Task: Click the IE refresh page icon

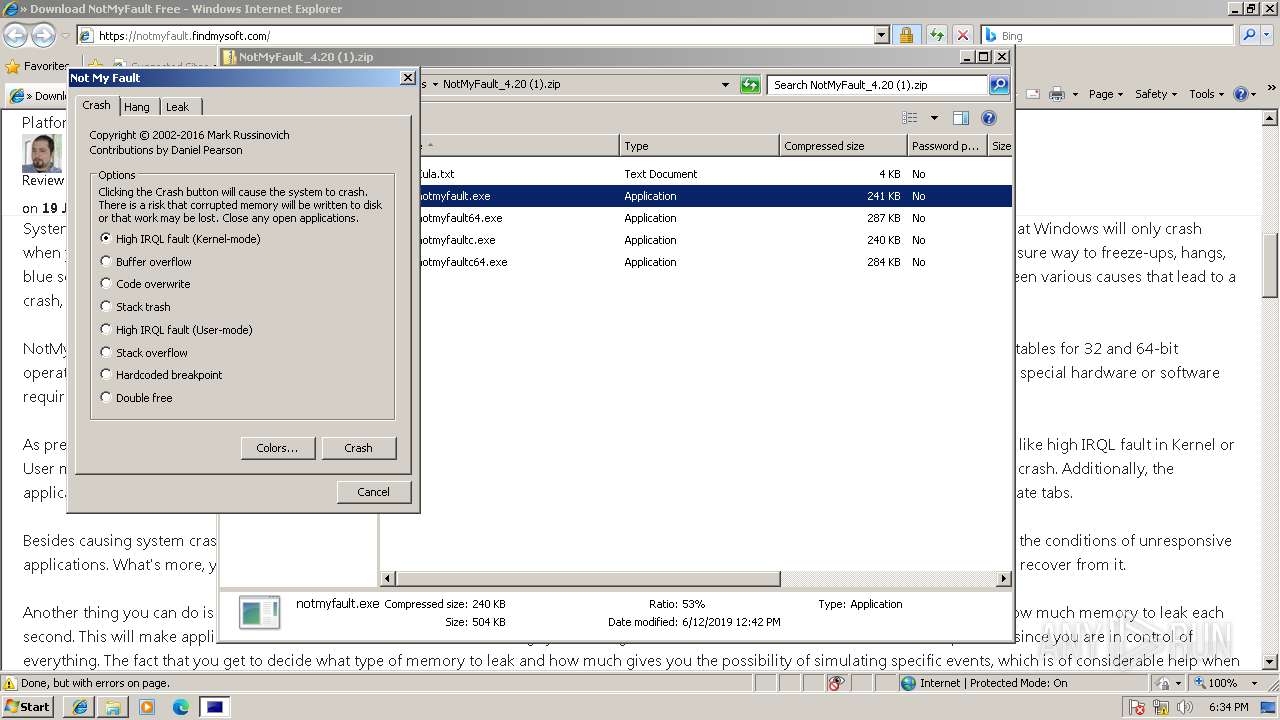Action: [936, 36]
